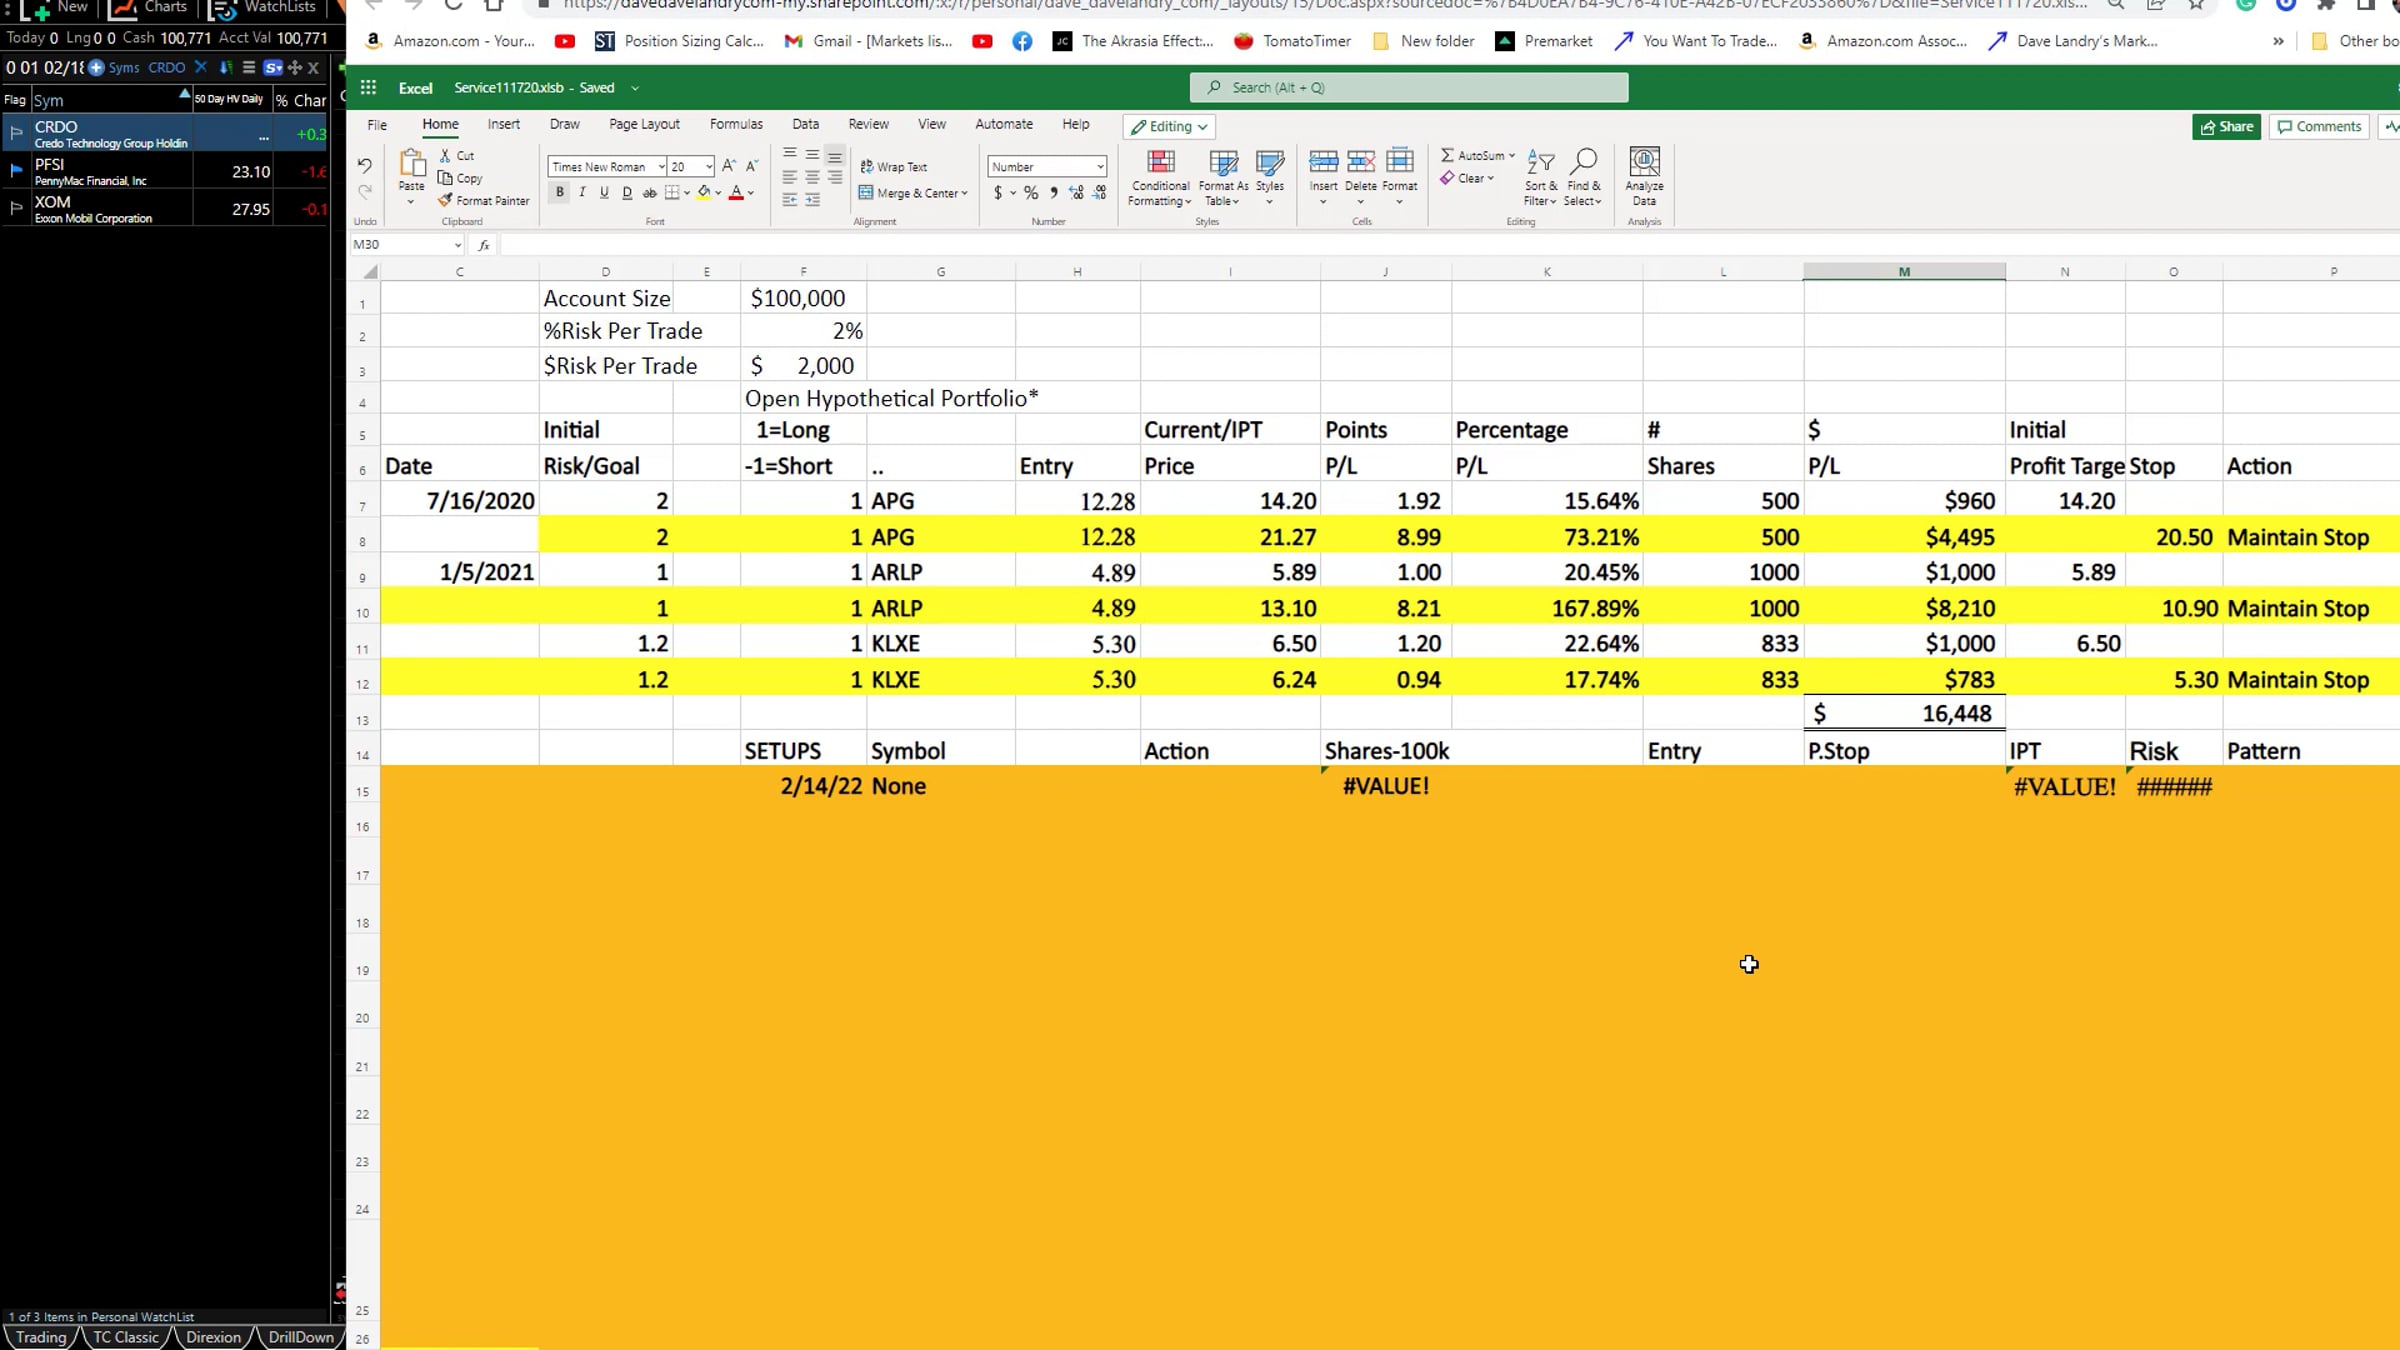Open Conditional Formatting in Styles group
Screen dimensions: 2400x1350
point(1160,178)
